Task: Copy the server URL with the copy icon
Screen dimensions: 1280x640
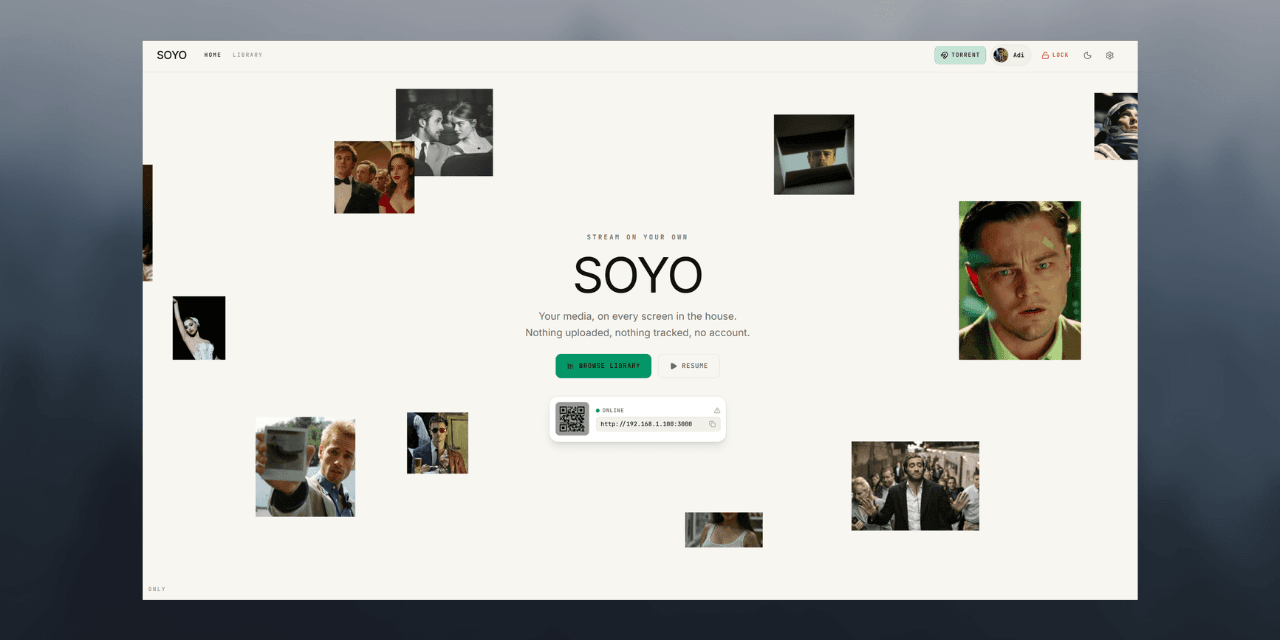Action: [712, 424]
